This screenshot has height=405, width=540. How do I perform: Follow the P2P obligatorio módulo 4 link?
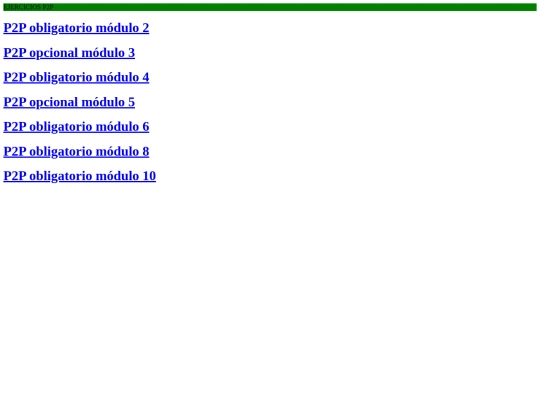[76, 77]
